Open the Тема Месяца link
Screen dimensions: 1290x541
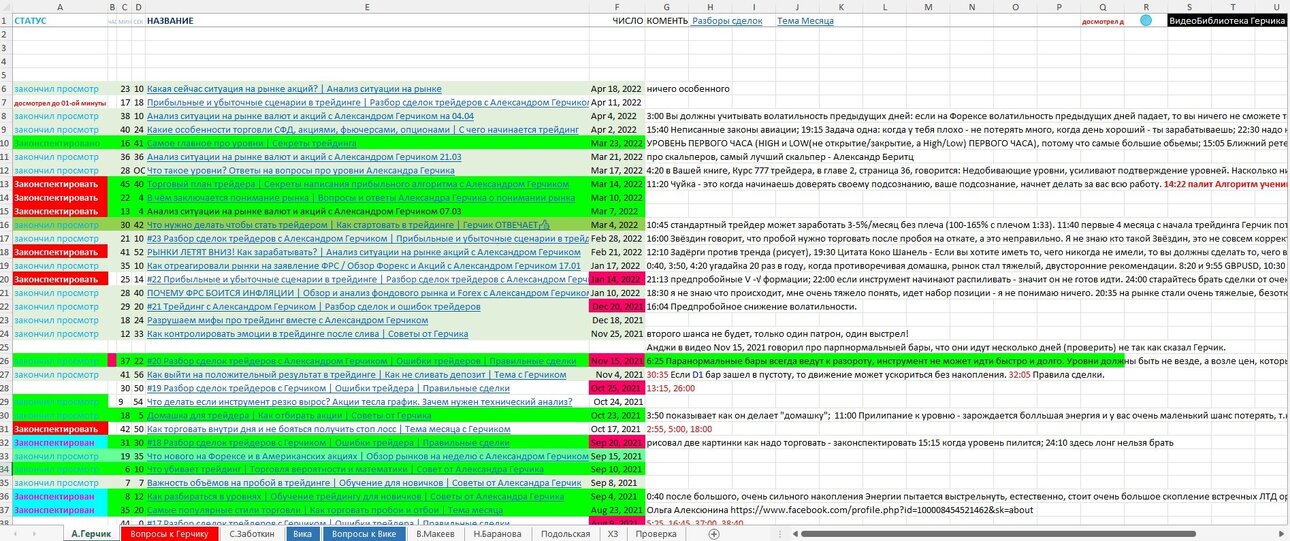805,21
